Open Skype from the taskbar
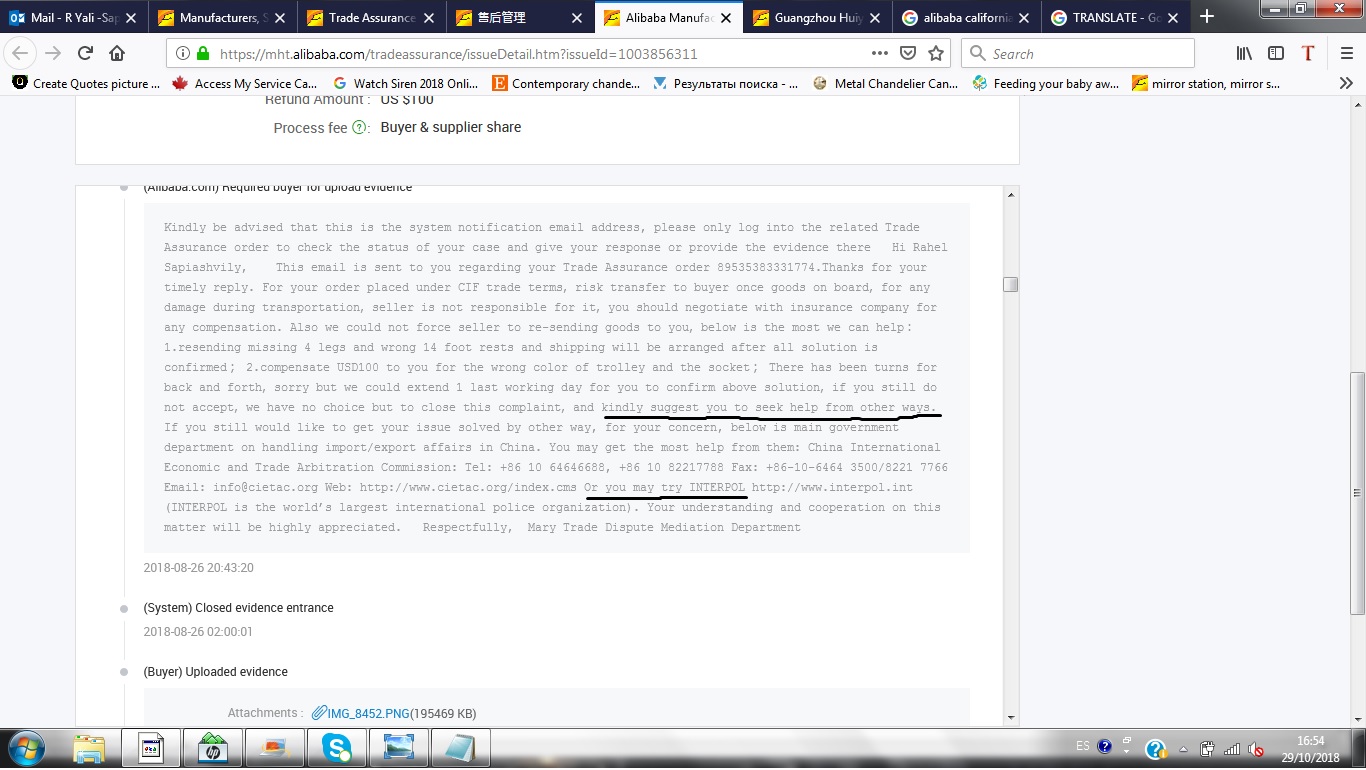Image resolution: width=1366 pixels, height=770 pixels. 337,748
